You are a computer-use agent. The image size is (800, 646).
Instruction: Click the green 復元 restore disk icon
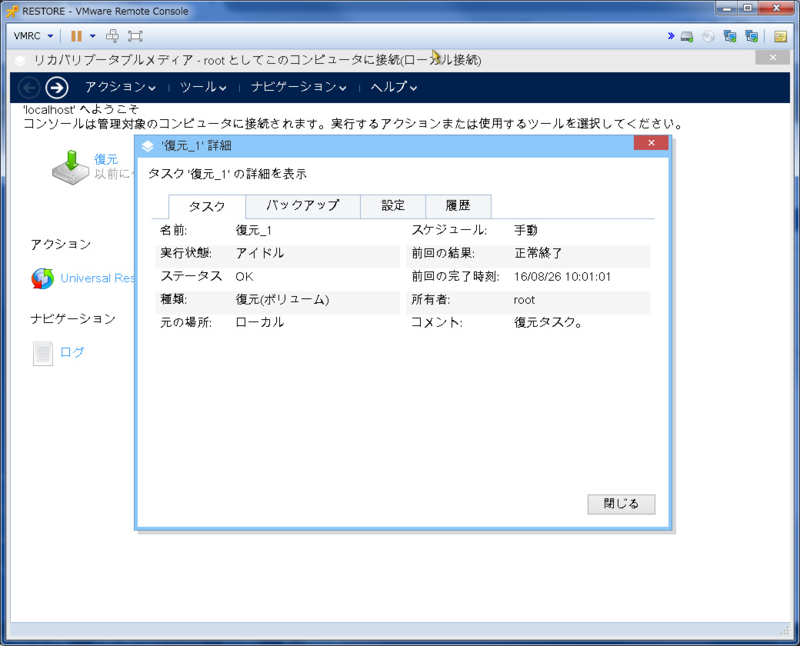71,166
